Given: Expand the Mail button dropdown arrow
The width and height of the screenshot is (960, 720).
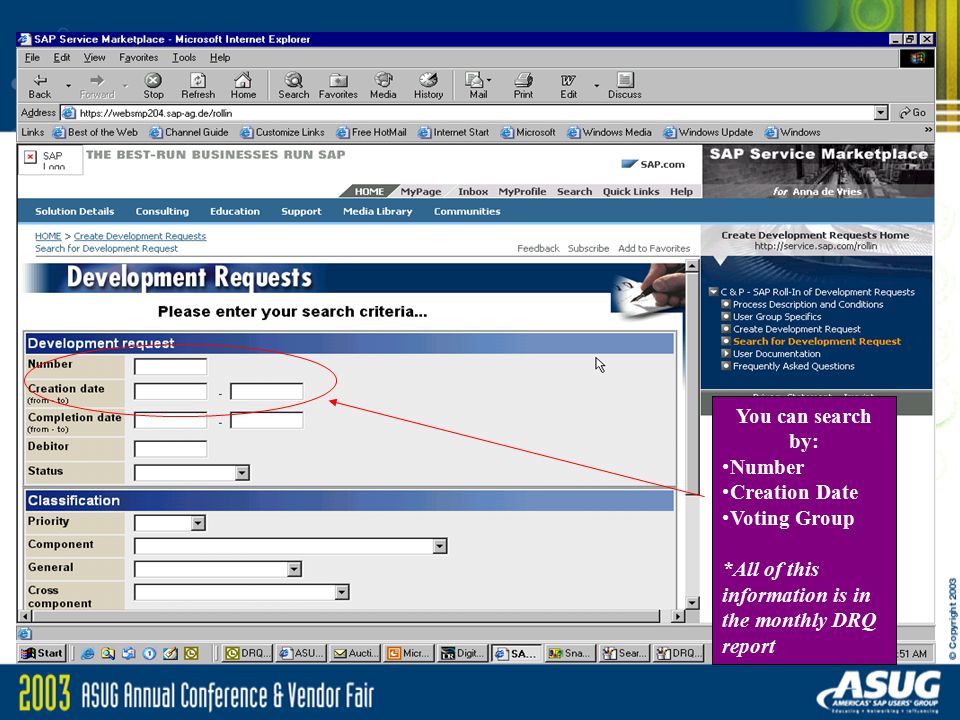Looking at the screenshot, I should tap(489, 80).
